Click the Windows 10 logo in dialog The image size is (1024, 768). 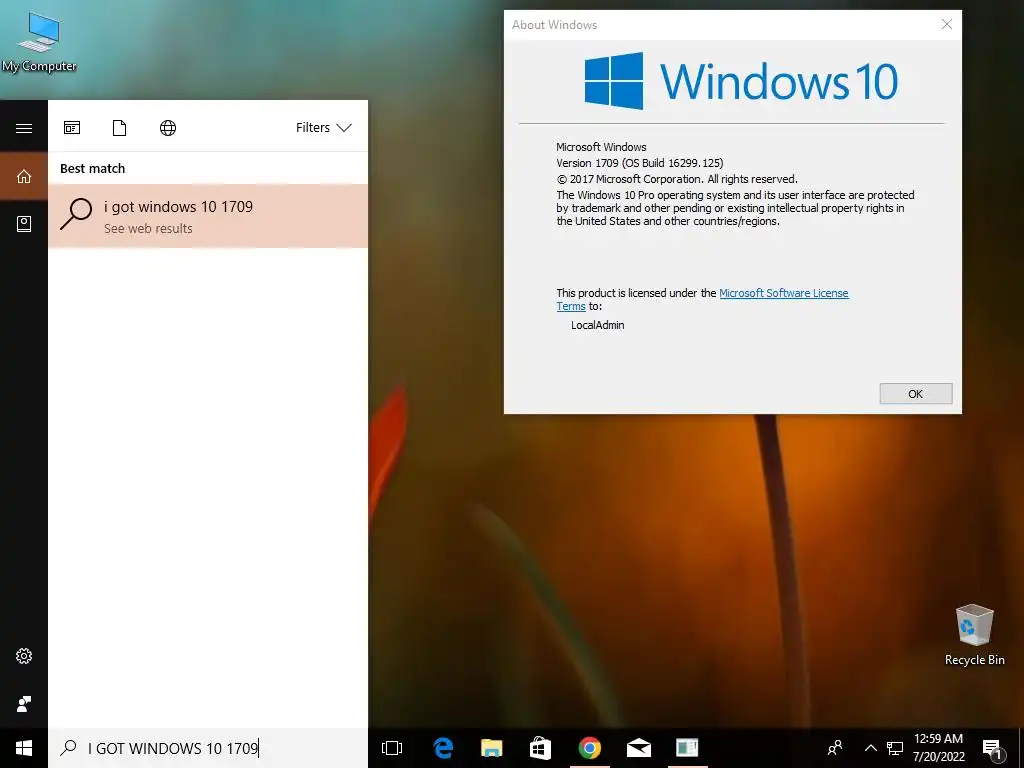point(741,82)
